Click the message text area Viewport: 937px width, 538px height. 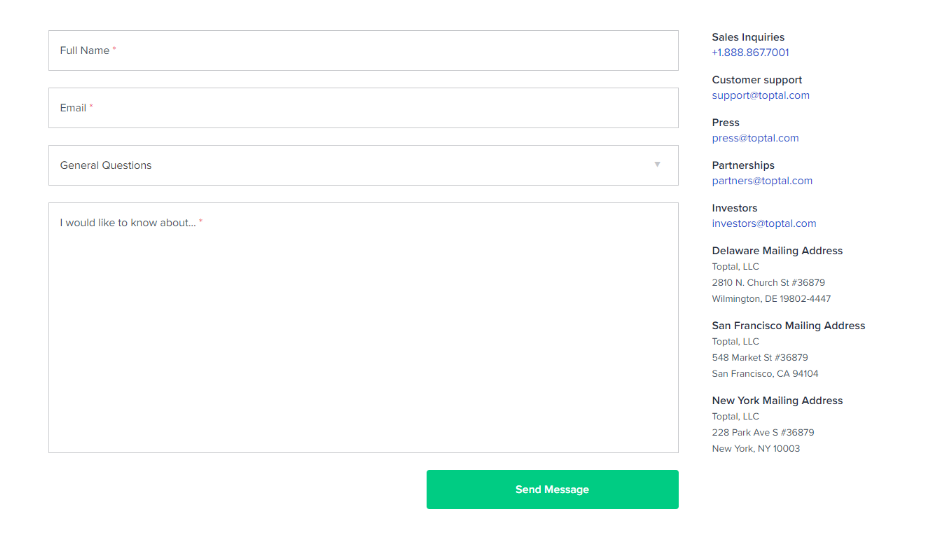tap(363, 327)
